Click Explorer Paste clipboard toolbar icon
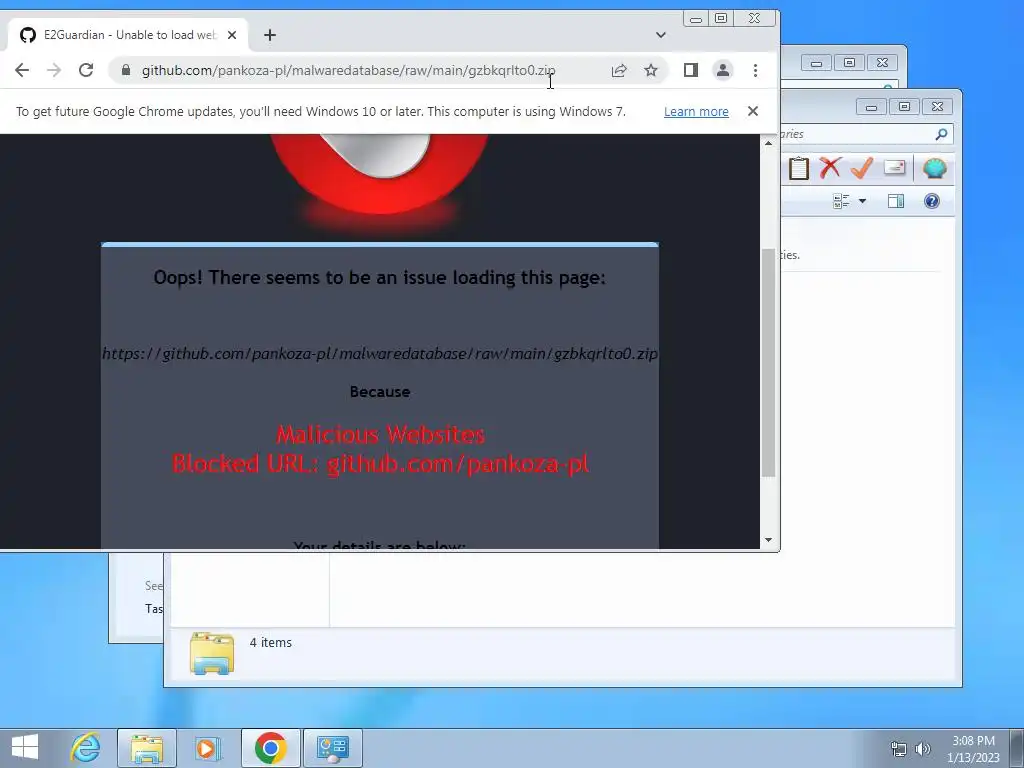This screenshot has width=1024, height=768. 798,168
